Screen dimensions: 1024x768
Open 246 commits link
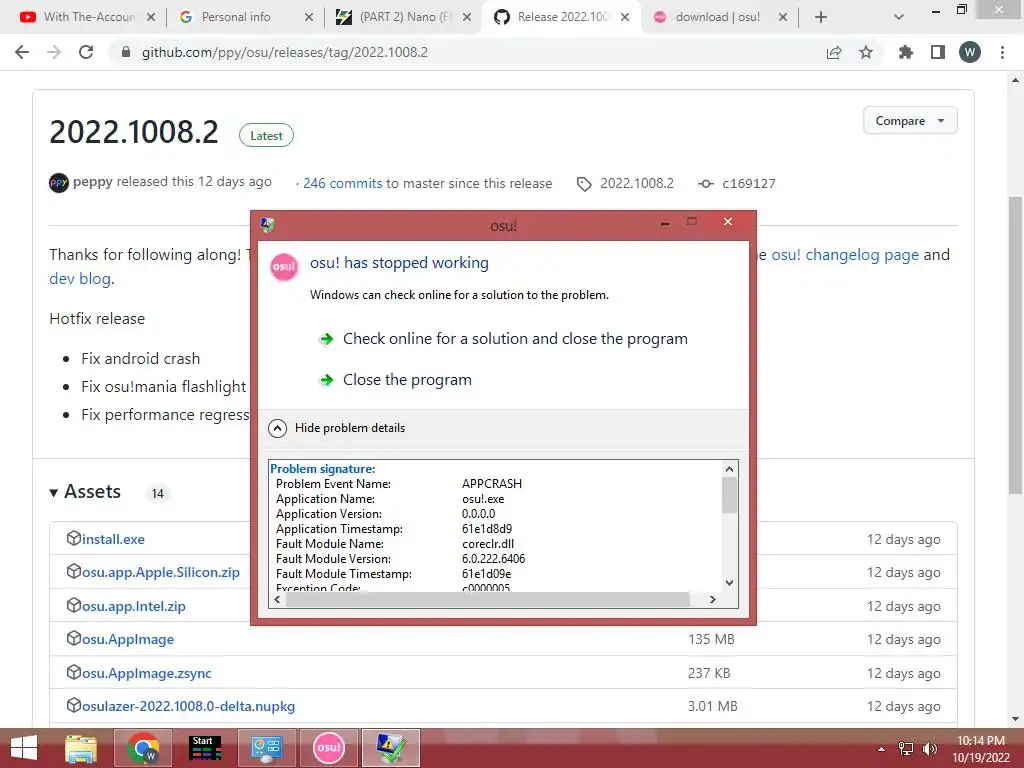pos(342,184)
